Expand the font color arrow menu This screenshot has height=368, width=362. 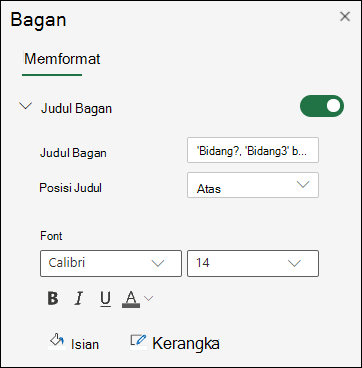coord(149,298)
